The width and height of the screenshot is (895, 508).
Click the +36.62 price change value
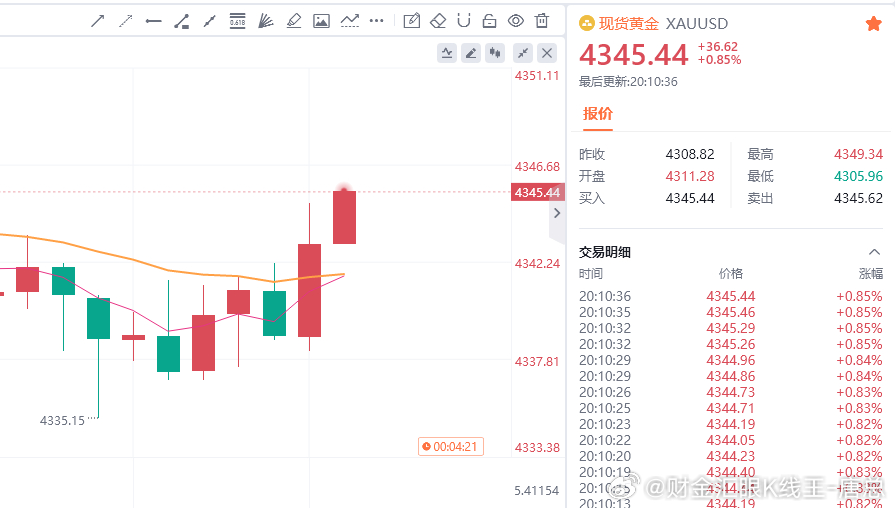(717, 47)
